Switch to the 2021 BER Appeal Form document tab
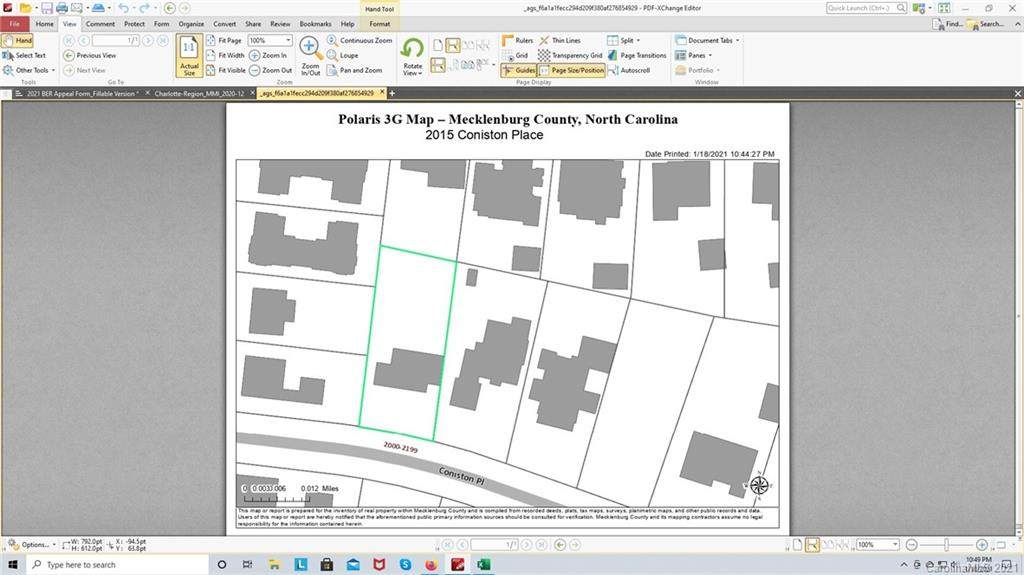Image resolution: width=1024 pixels, height=575 pixels. (81, 93)
